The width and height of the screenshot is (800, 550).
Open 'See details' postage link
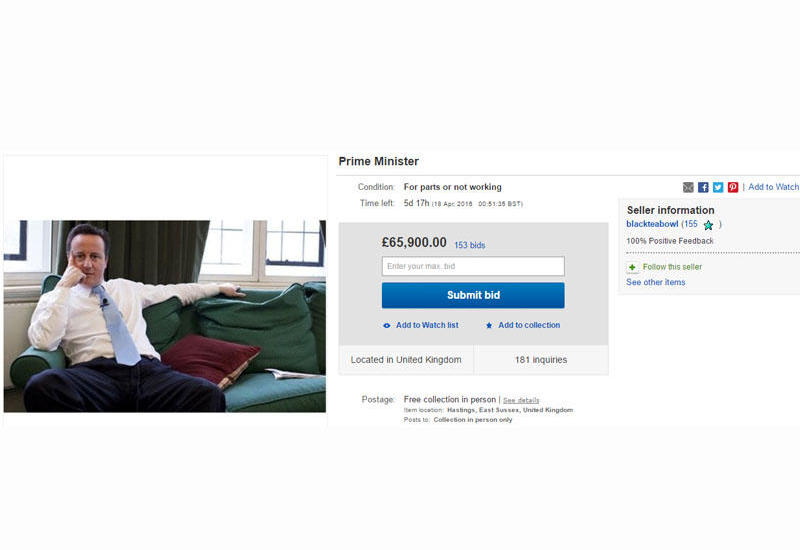(521, 401)
